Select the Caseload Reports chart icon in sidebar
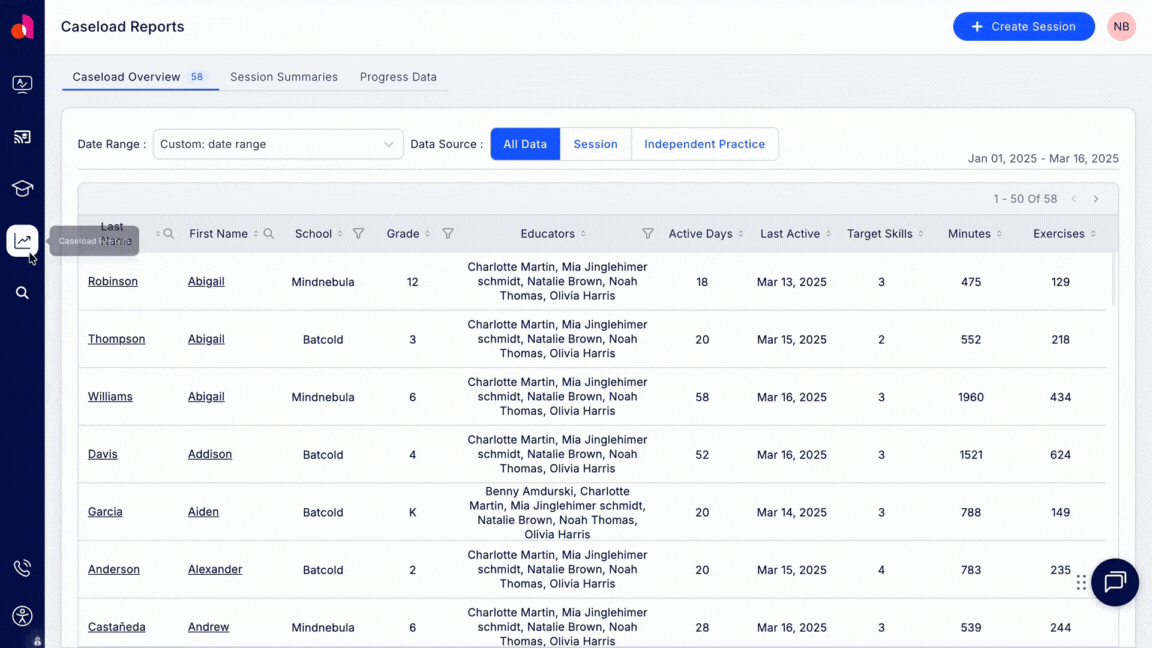 coord(22,240)
